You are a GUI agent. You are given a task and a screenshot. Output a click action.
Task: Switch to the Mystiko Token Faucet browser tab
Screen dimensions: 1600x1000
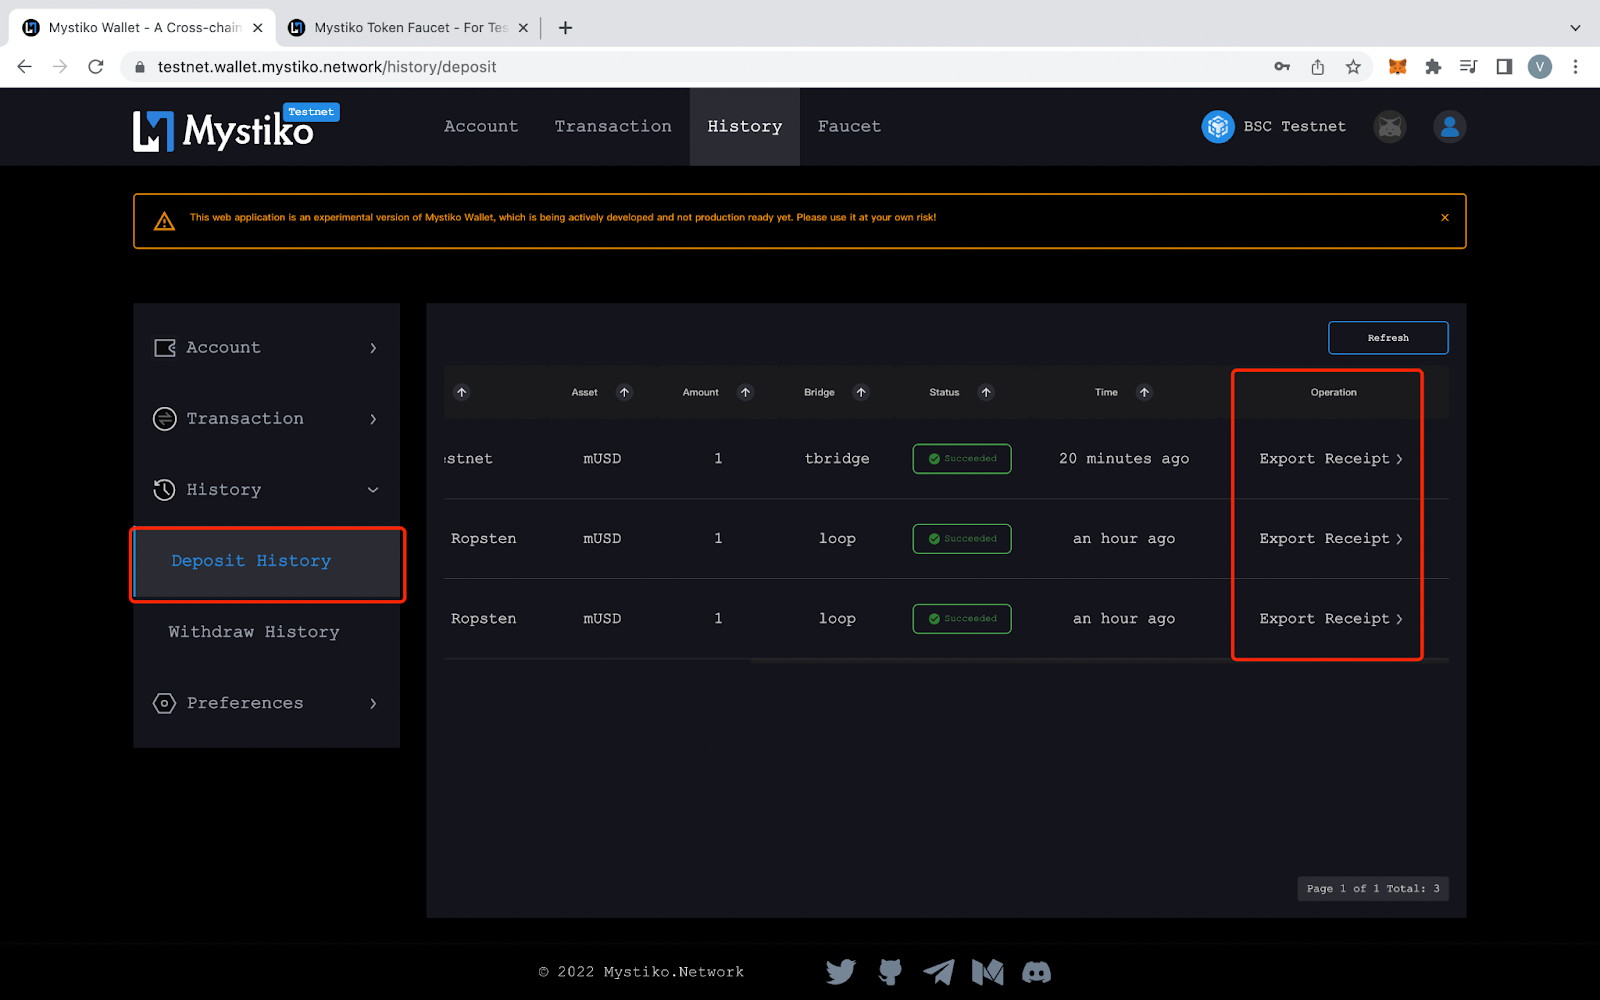click(407, 28)
